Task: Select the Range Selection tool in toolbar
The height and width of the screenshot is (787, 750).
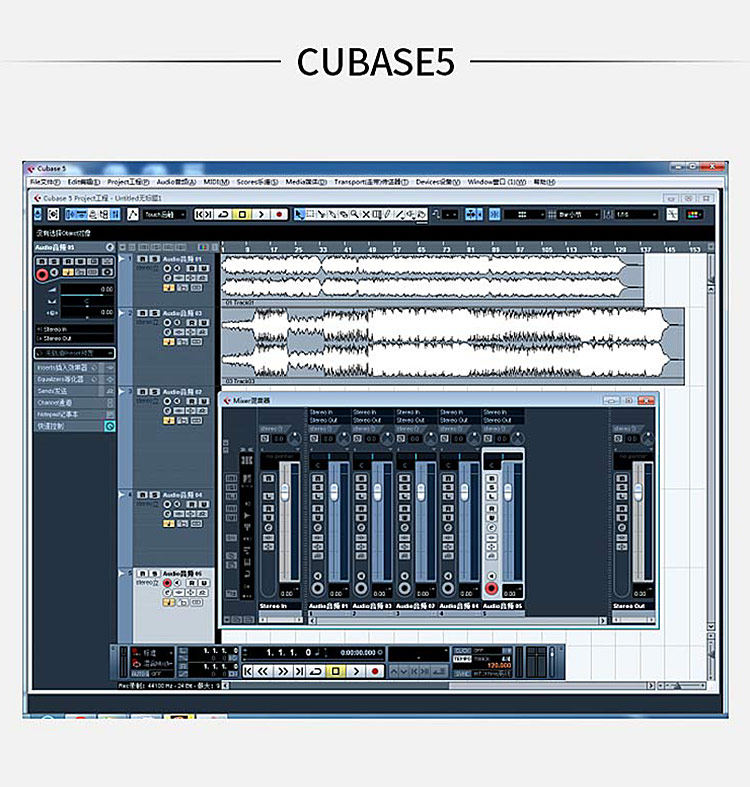Action: click(x=310, y=214)
